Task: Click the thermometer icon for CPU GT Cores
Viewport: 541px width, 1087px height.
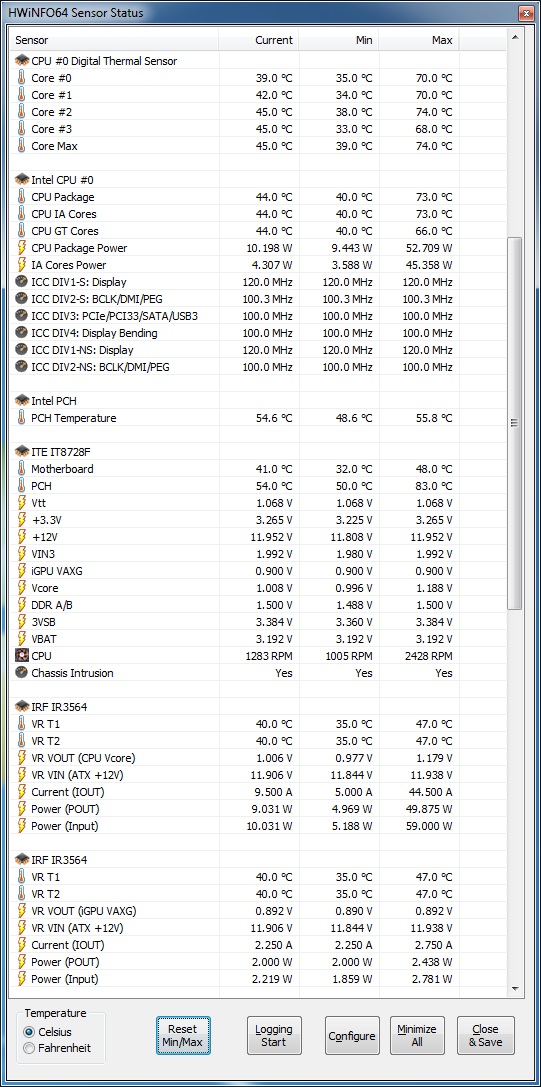Action: [x=22, y=231]
